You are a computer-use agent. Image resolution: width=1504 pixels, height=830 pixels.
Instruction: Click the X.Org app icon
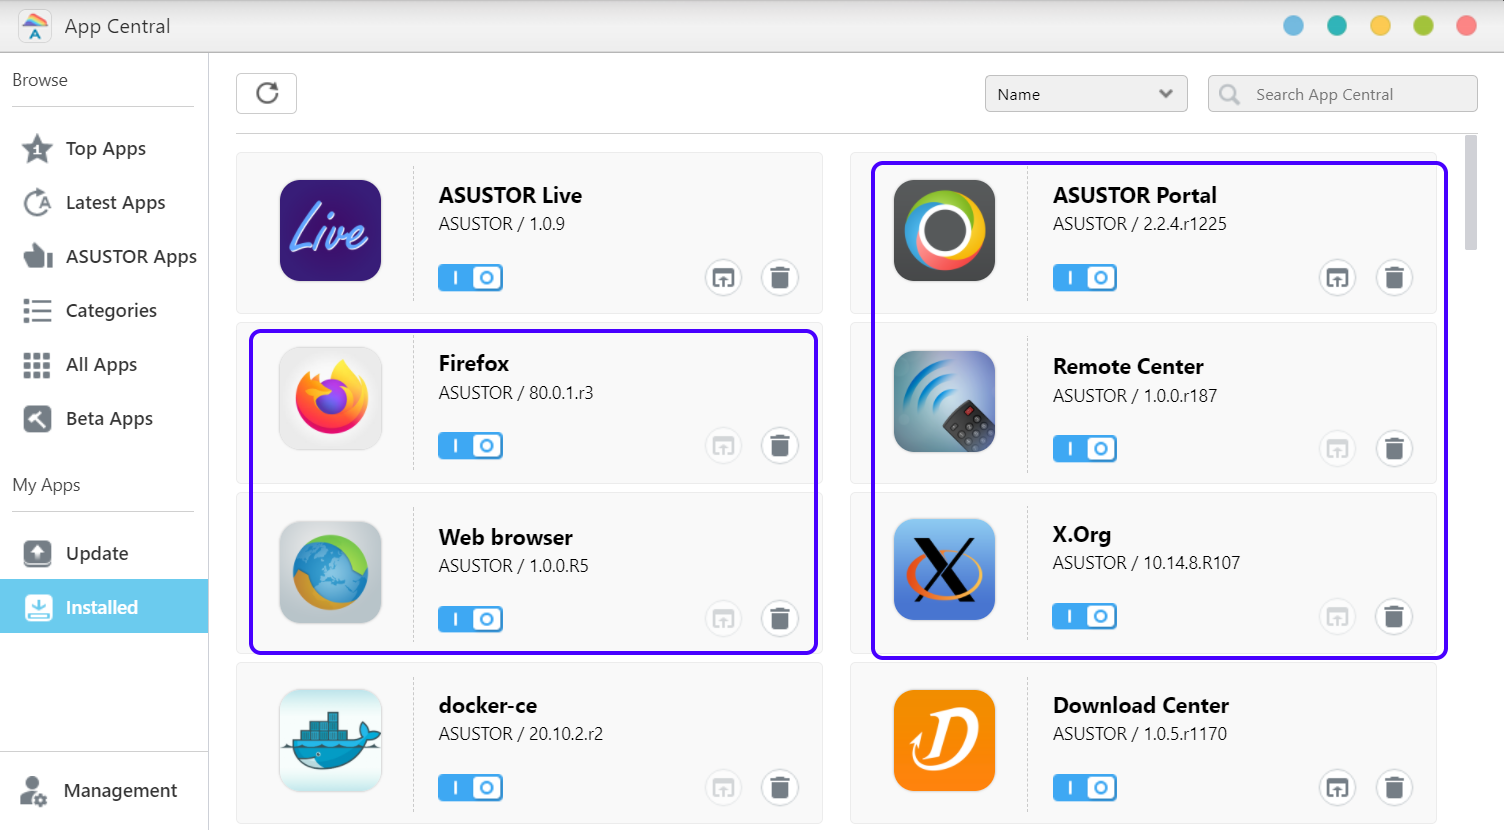tap(944, 569)
